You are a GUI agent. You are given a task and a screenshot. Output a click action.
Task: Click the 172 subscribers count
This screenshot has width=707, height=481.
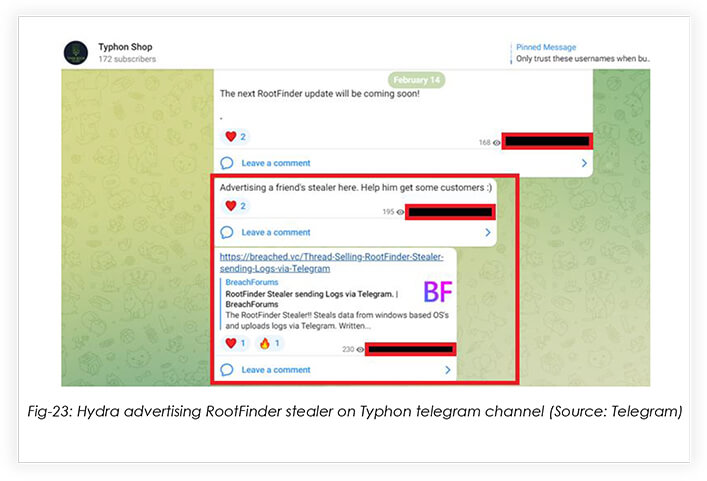click(127, 59)
